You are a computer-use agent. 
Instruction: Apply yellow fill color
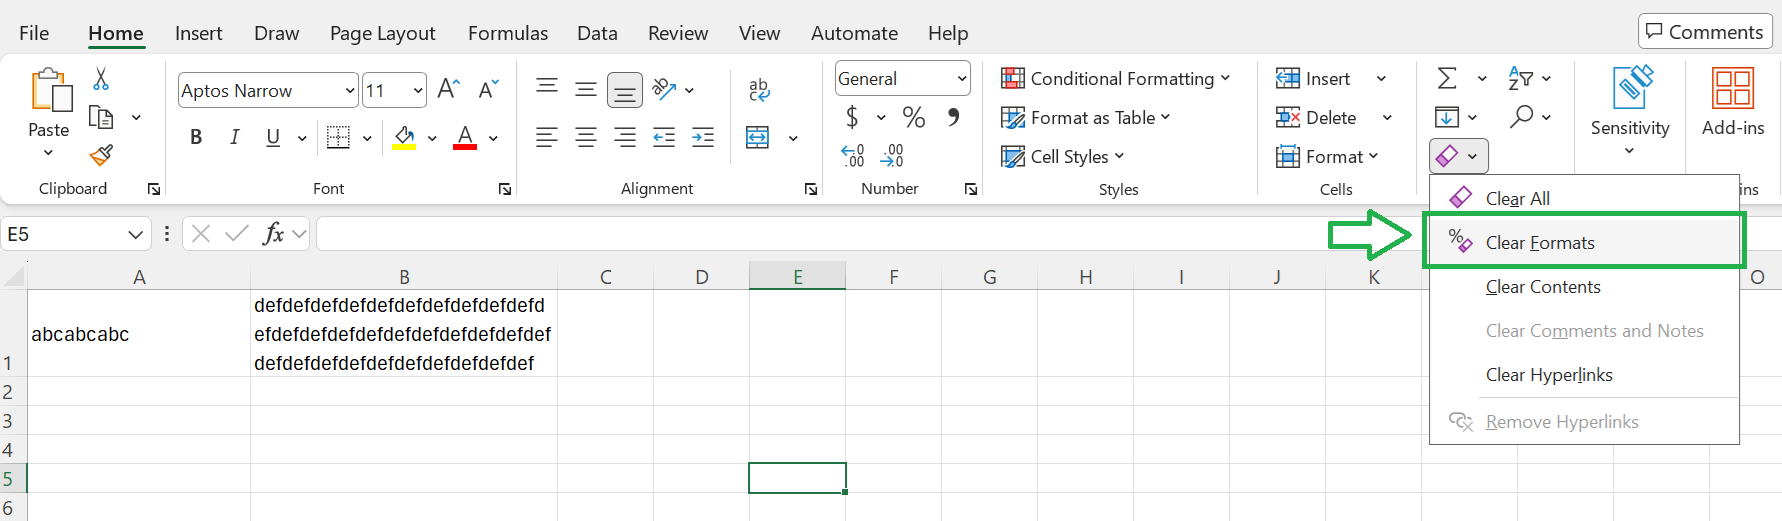(x=404, y=137)
